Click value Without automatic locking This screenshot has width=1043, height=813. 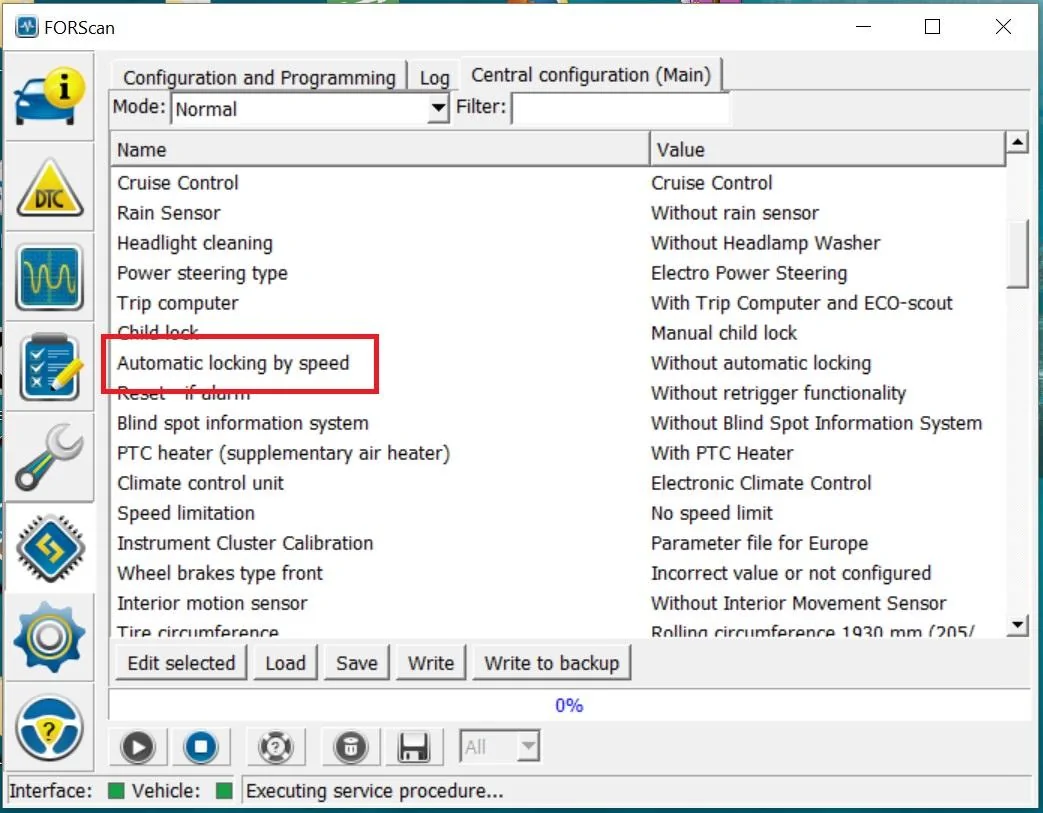[761, 363]
